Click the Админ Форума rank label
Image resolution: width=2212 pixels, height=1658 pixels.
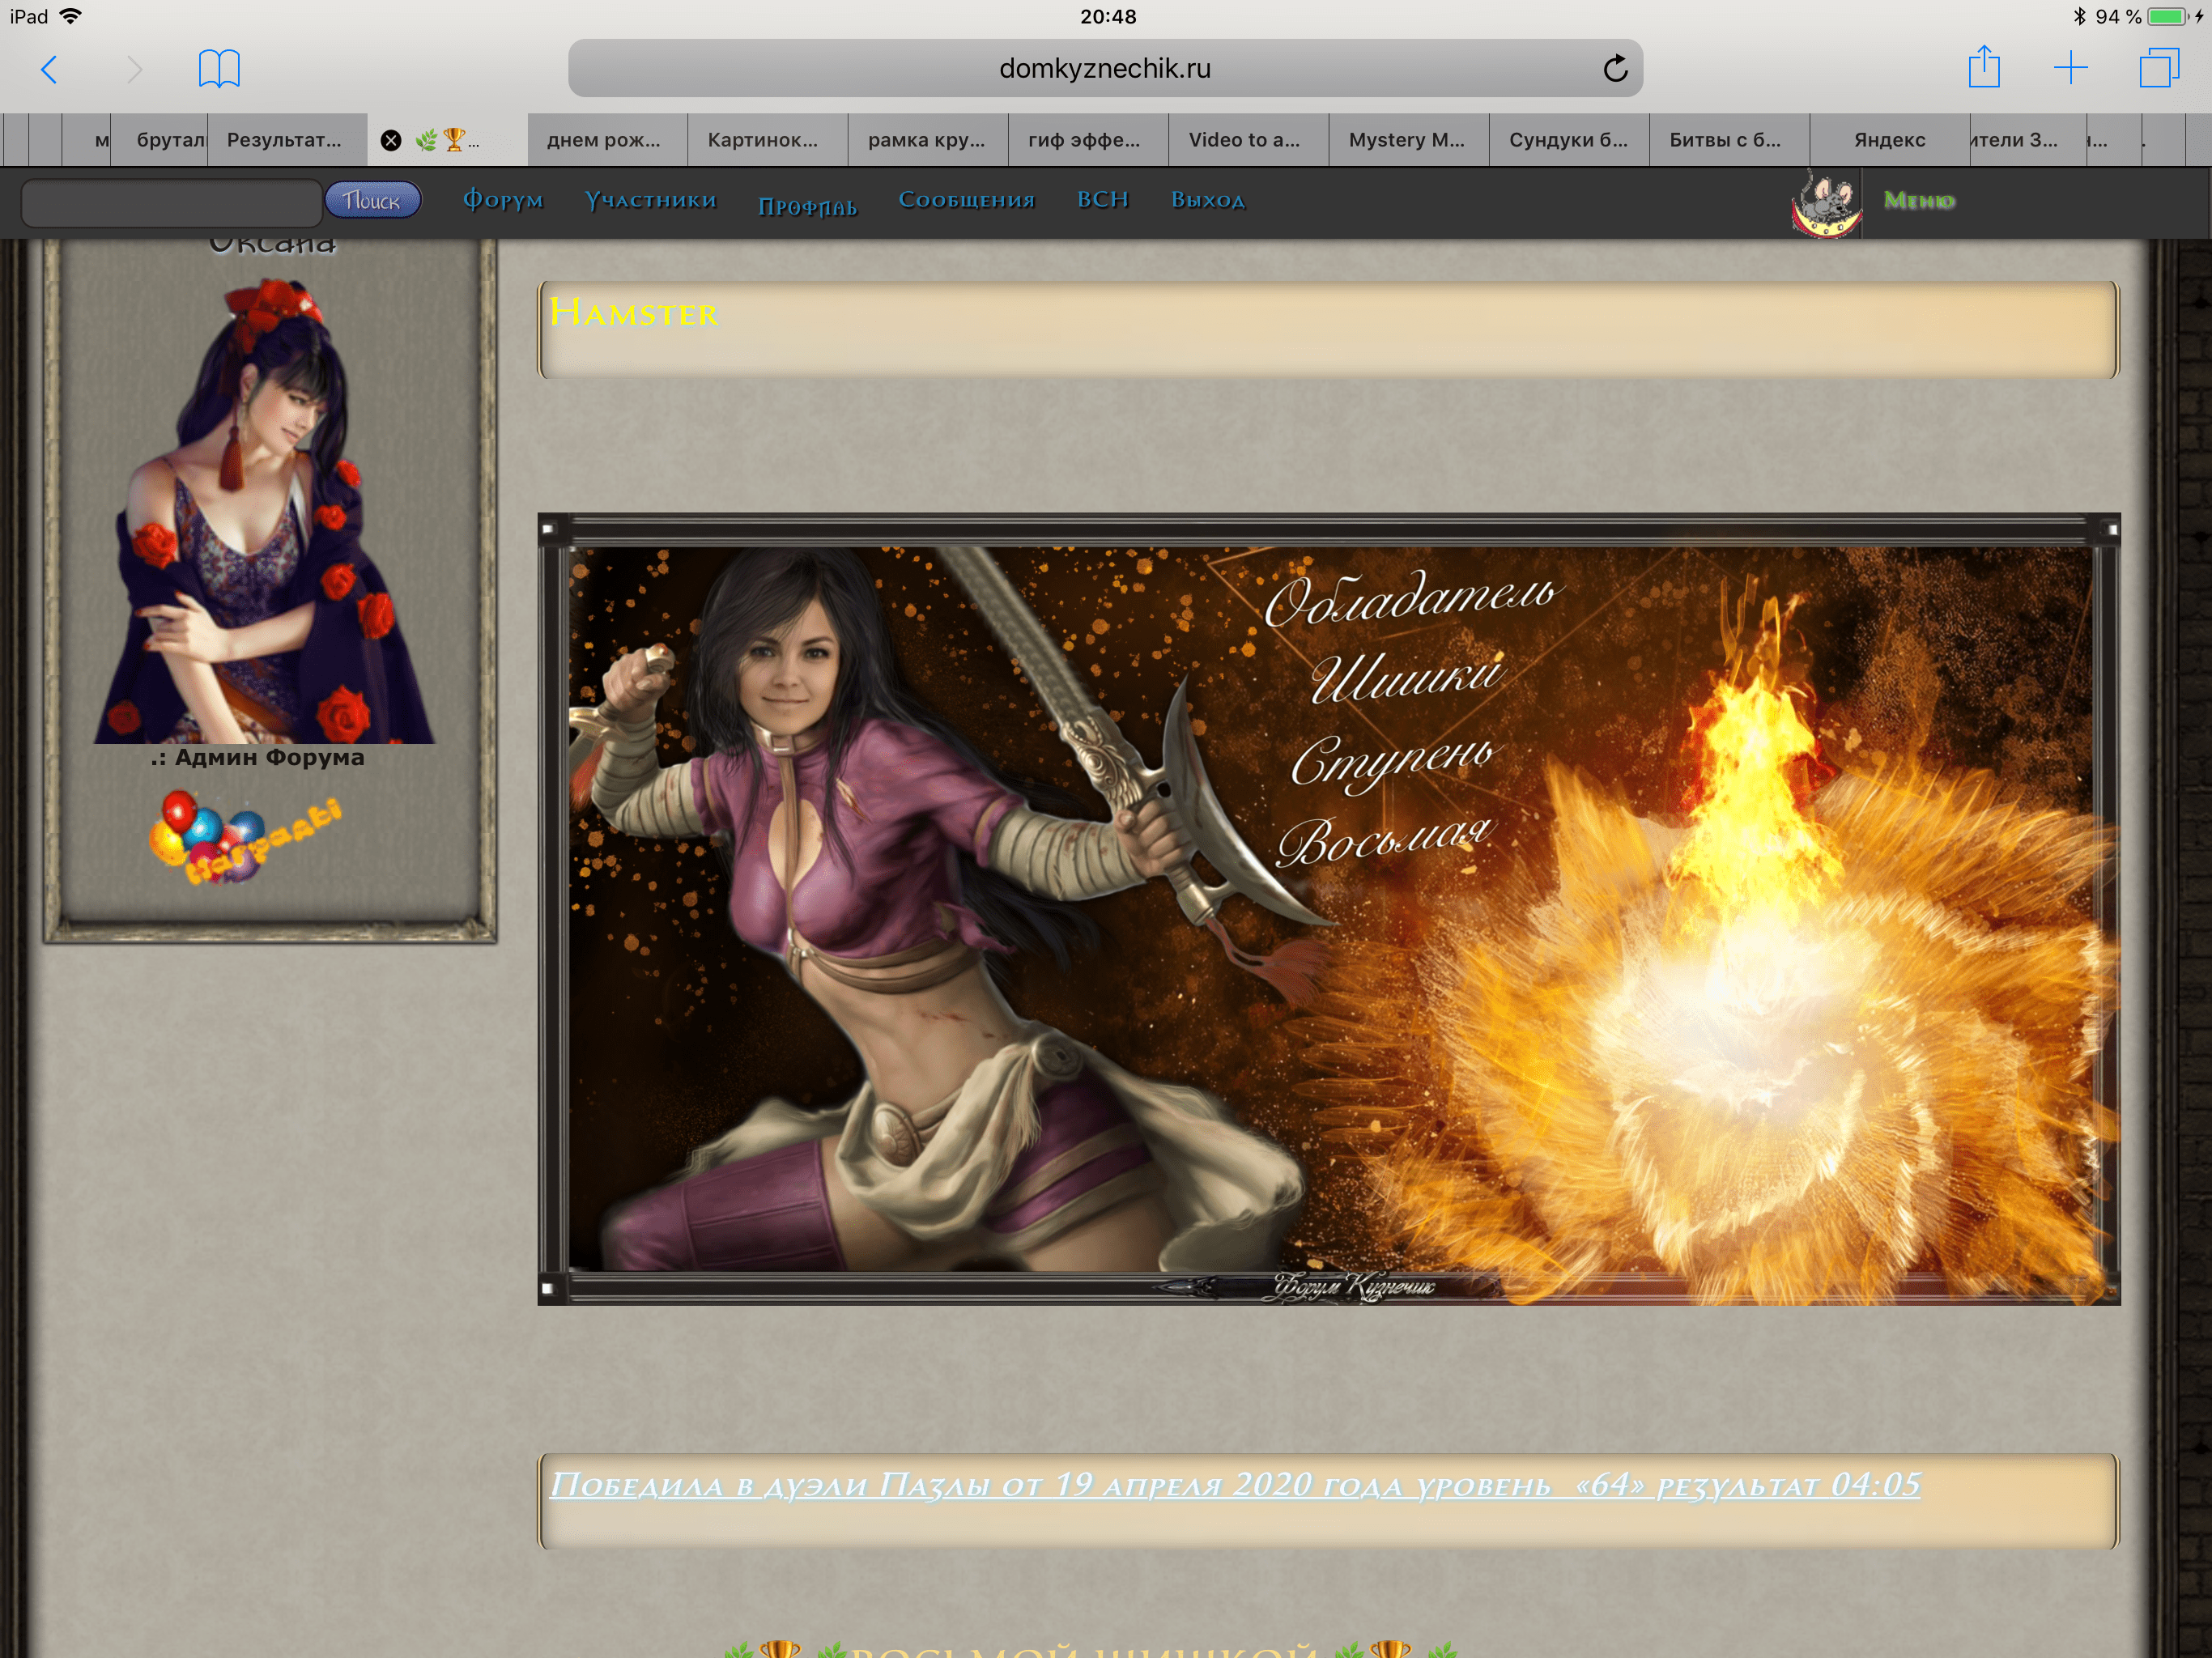tap(258, 758)
